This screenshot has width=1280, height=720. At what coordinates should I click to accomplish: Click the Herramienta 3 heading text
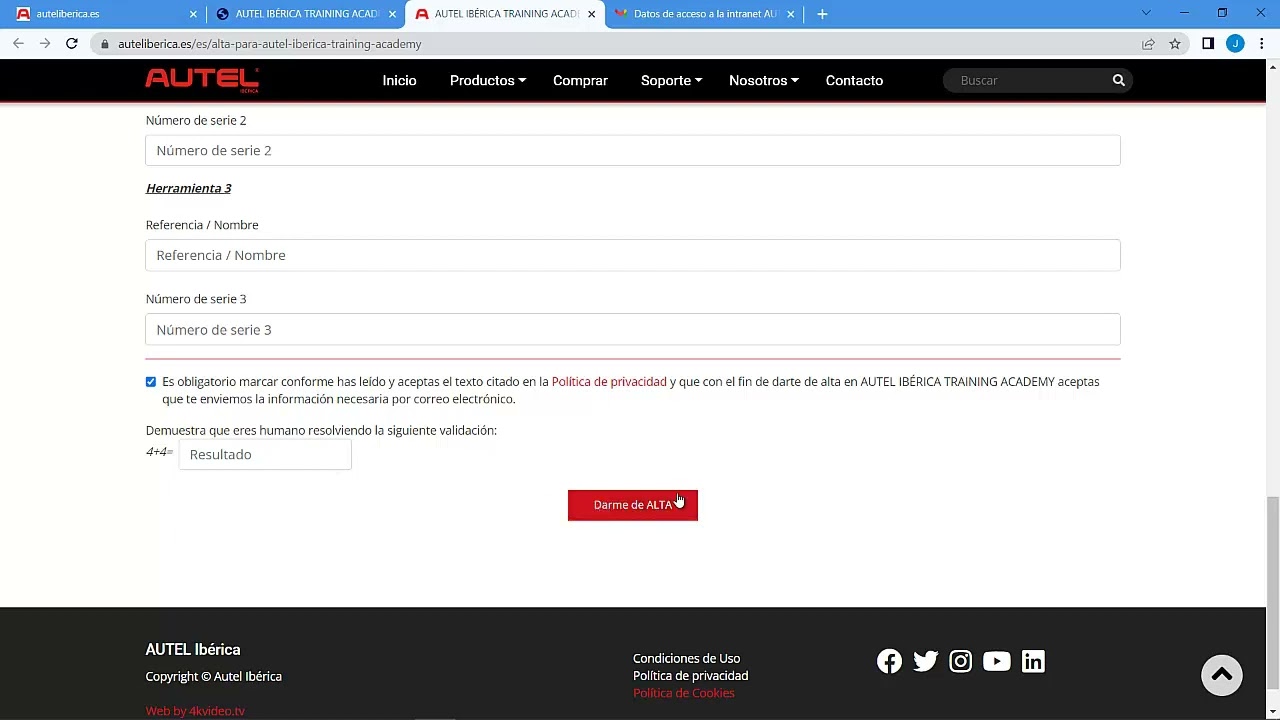pos(188,188)
